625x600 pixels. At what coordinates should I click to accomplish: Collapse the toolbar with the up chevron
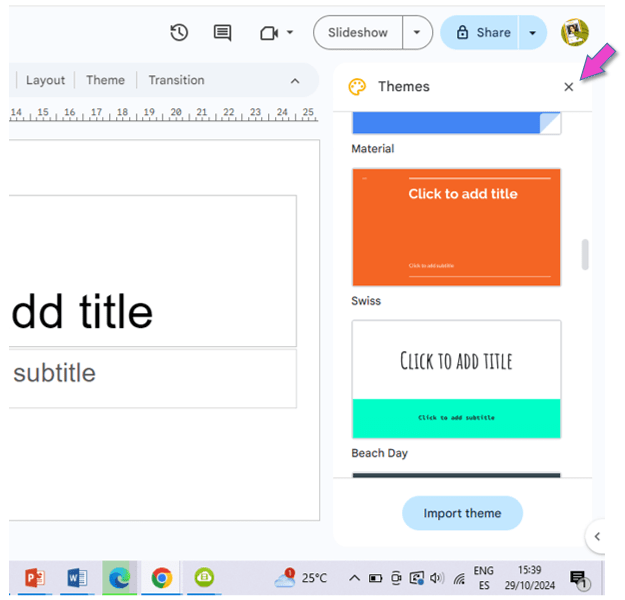tap(295, 81)
